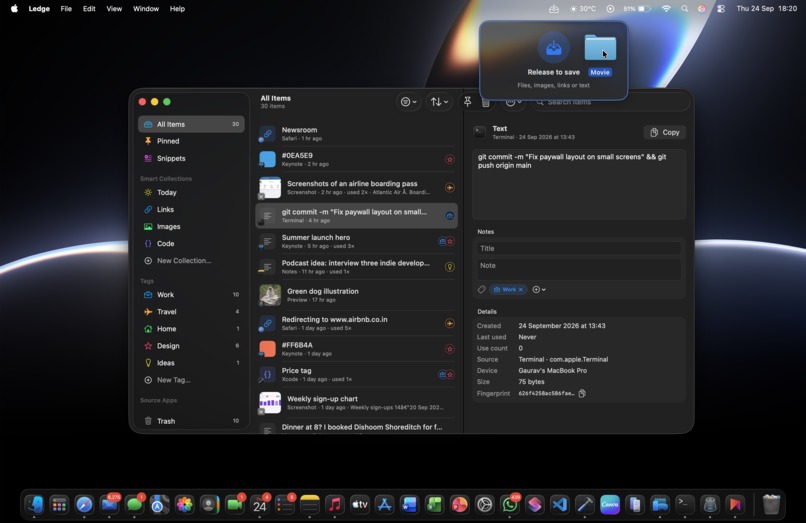The image size is (806, 523).
Task: Open Control Centre in menu bar
Action: [x=721, y=9]
